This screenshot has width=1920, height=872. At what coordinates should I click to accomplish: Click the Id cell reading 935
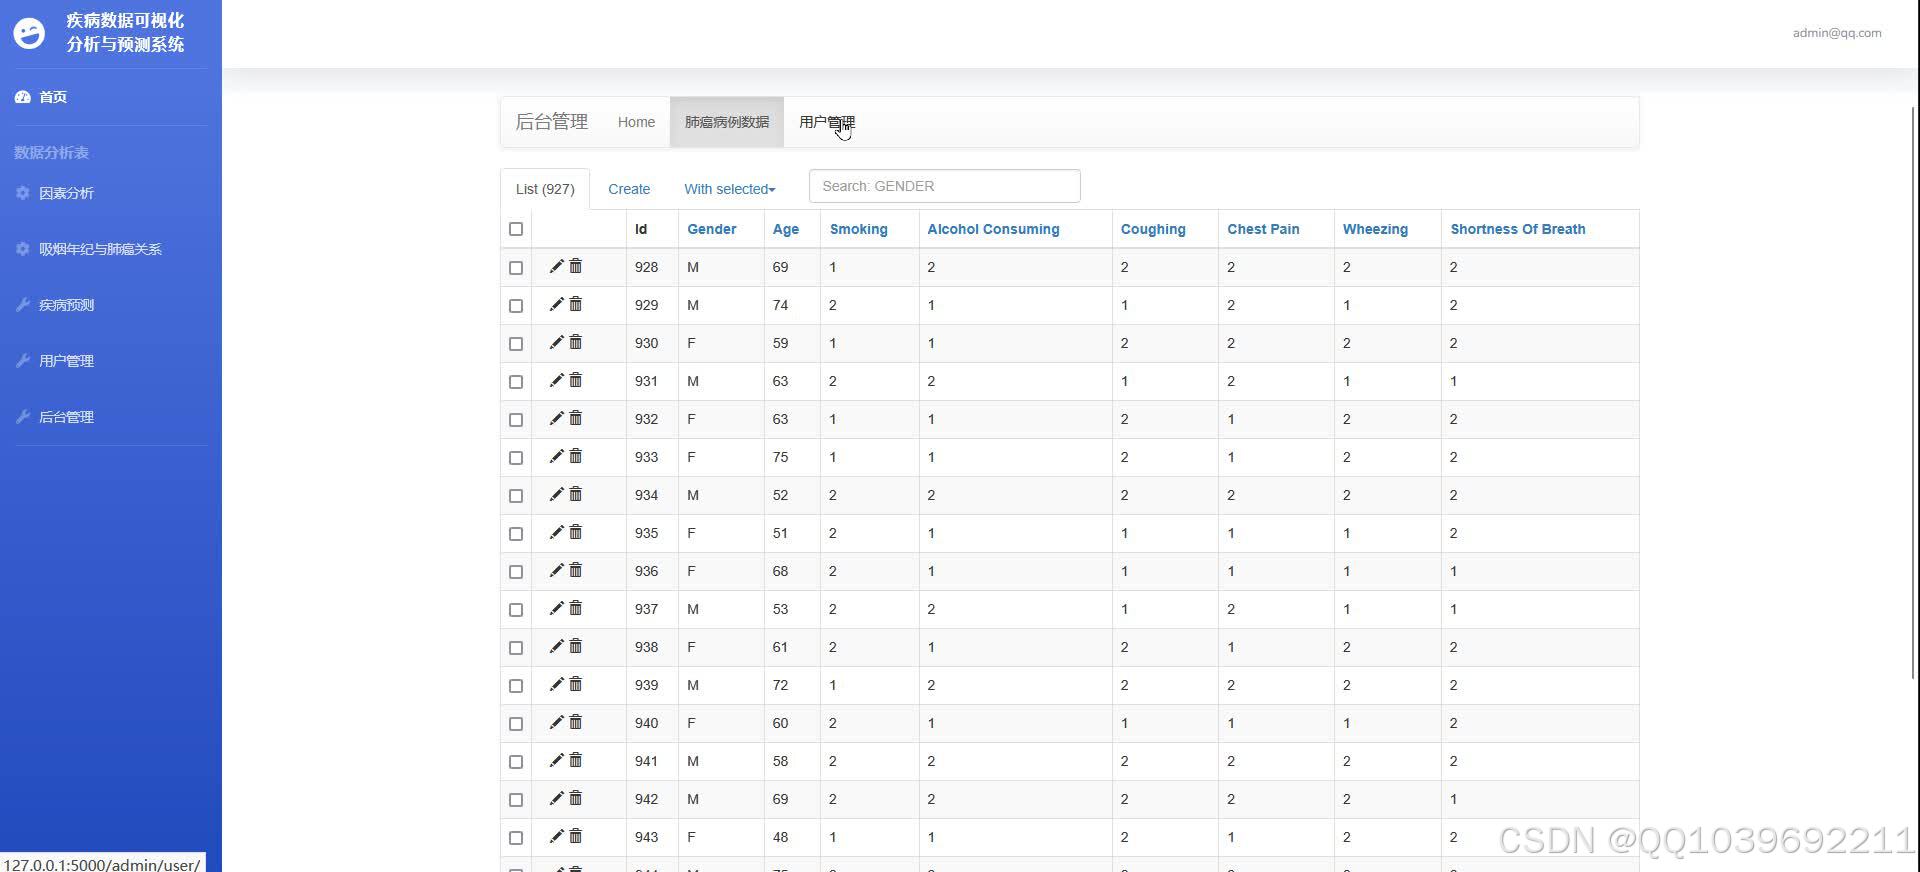pyautogui.click(x=646, y=533)
